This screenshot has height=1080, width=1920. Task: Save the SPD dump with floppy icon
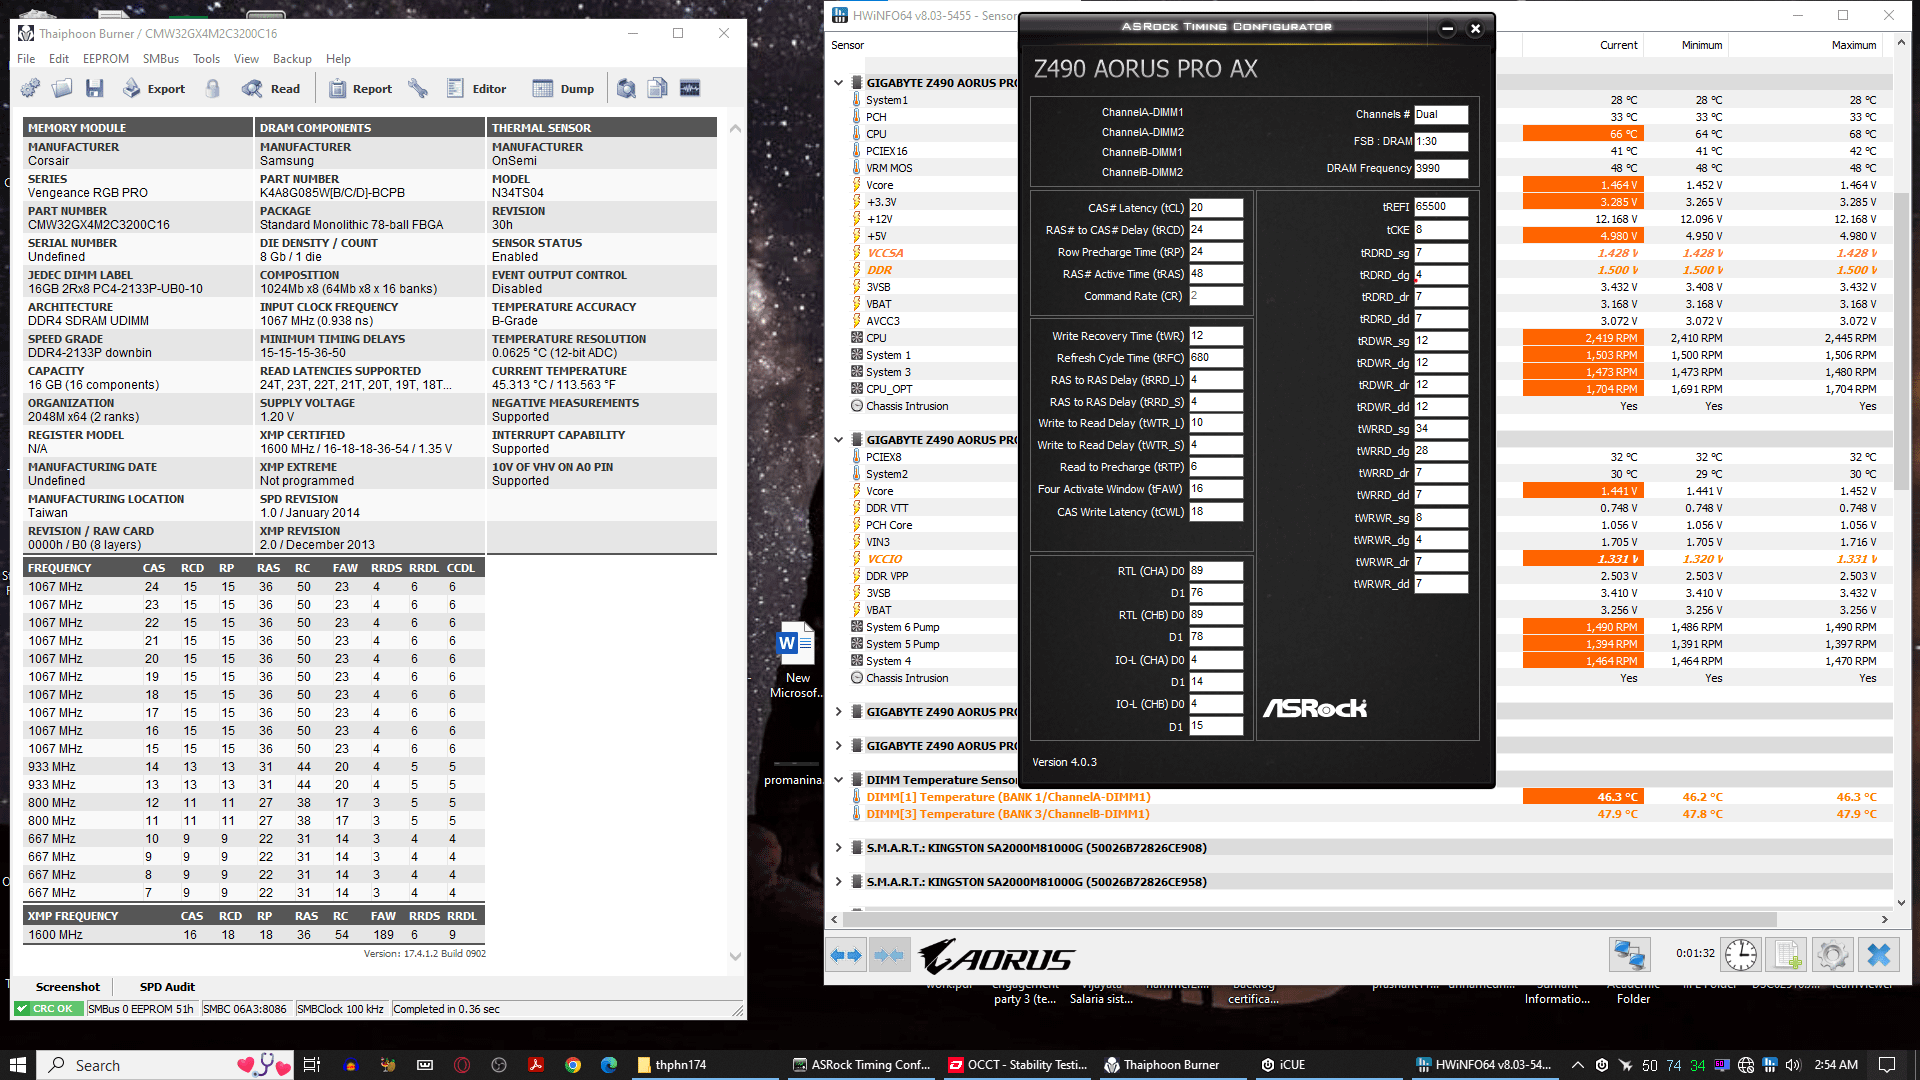tap(94, 88)
